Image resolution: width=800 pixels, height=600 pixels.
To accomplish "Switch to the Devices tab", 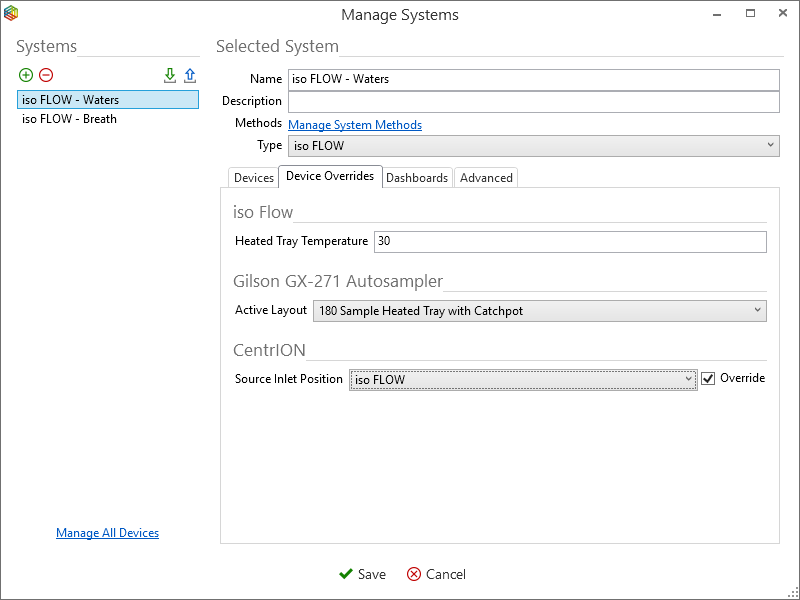I will 253,177.
